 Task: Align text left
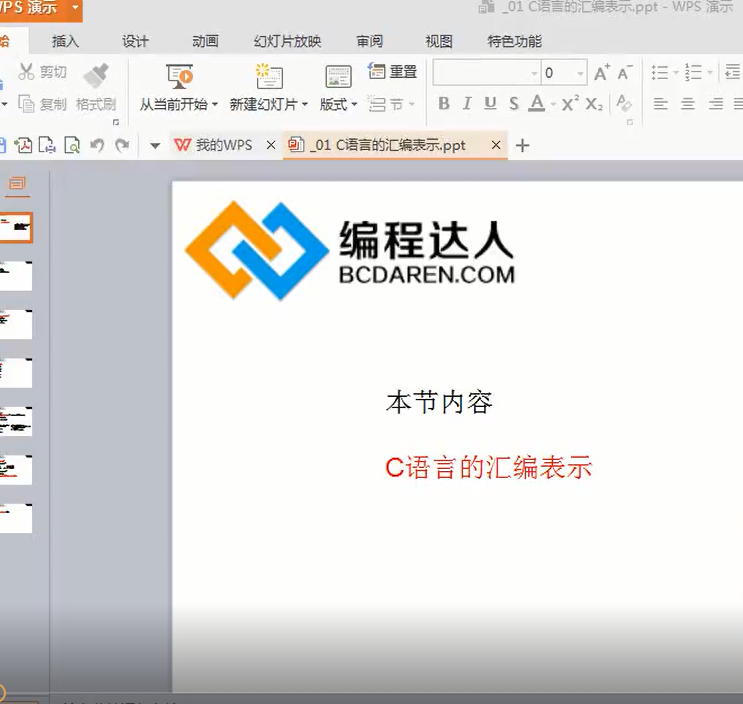[x=661, y=103]
